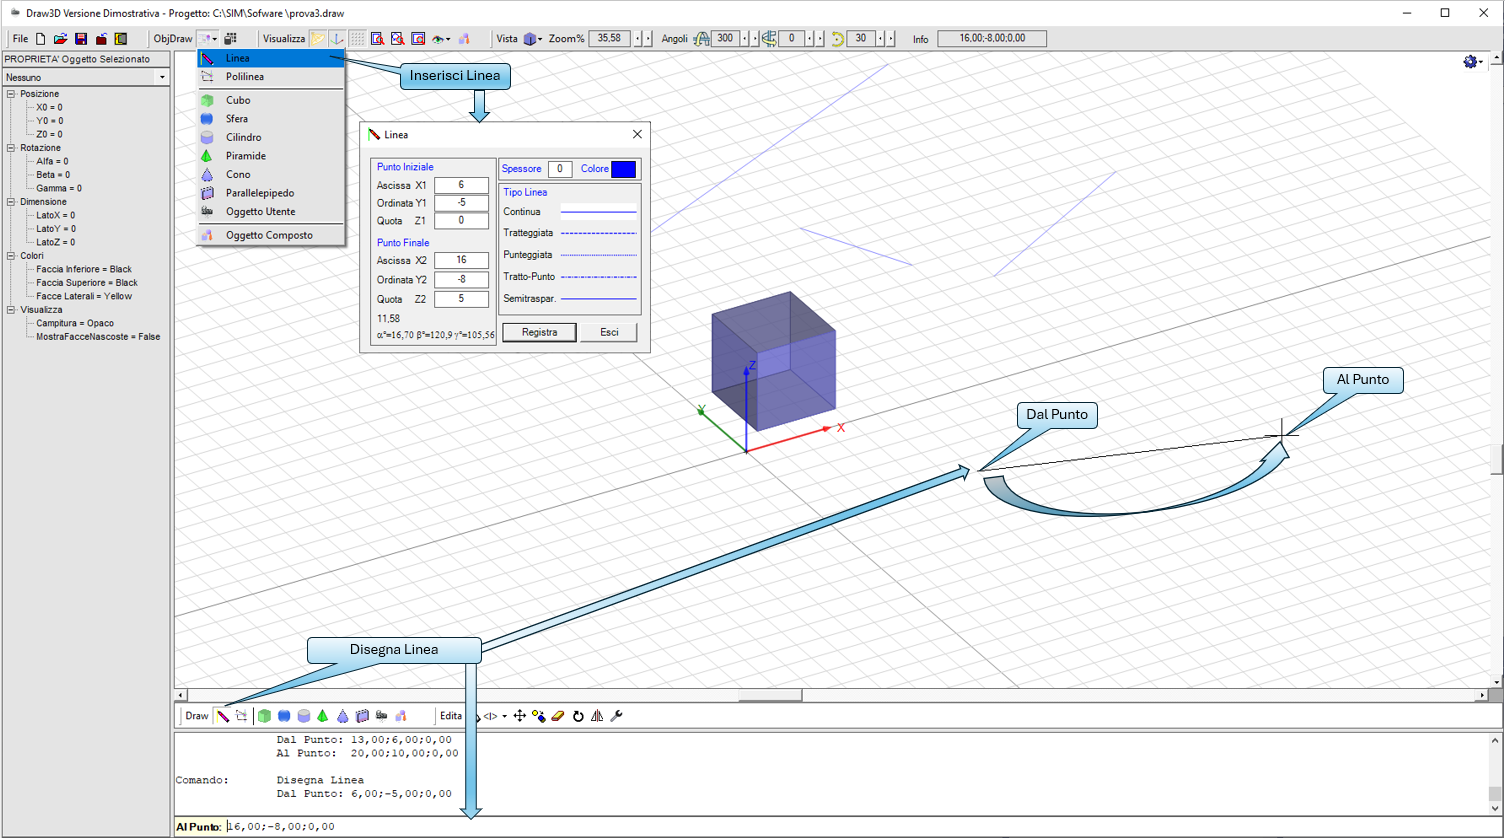Viewport: 1505px width, 838px height.
Task: Save the project with the floppy disk icon
Action: (x=81, y=39)
